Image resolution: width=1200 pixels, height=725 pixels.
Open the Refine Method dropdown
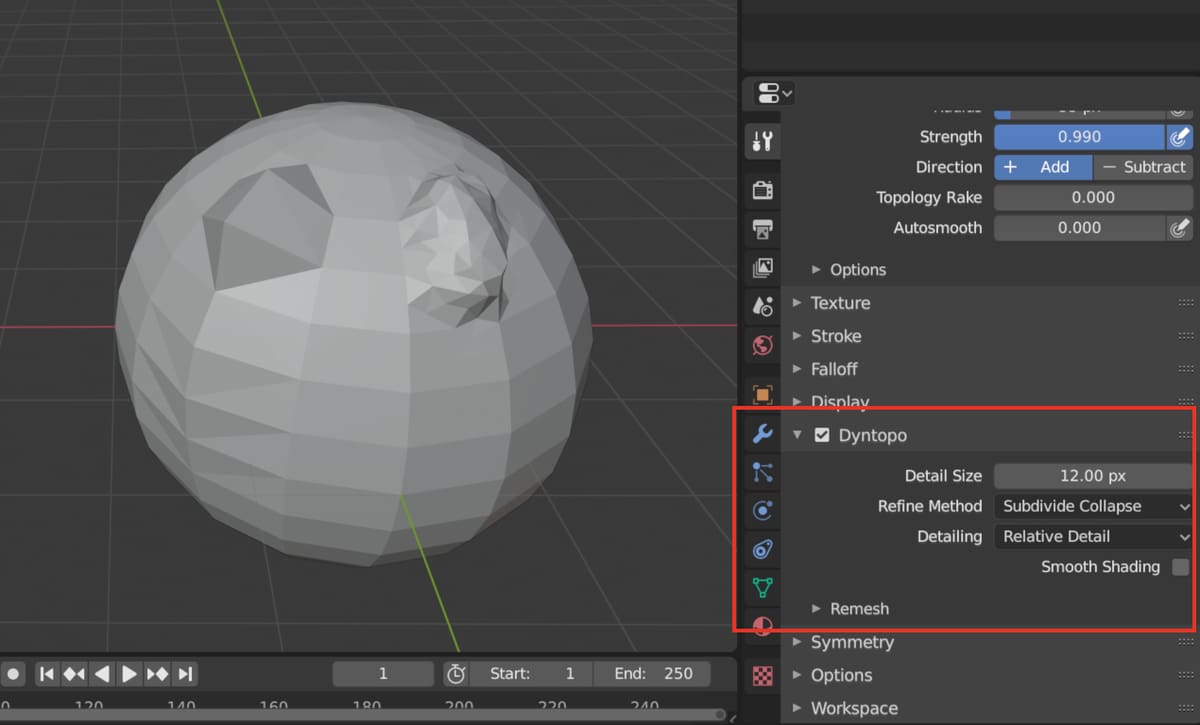click(1093, 506)
